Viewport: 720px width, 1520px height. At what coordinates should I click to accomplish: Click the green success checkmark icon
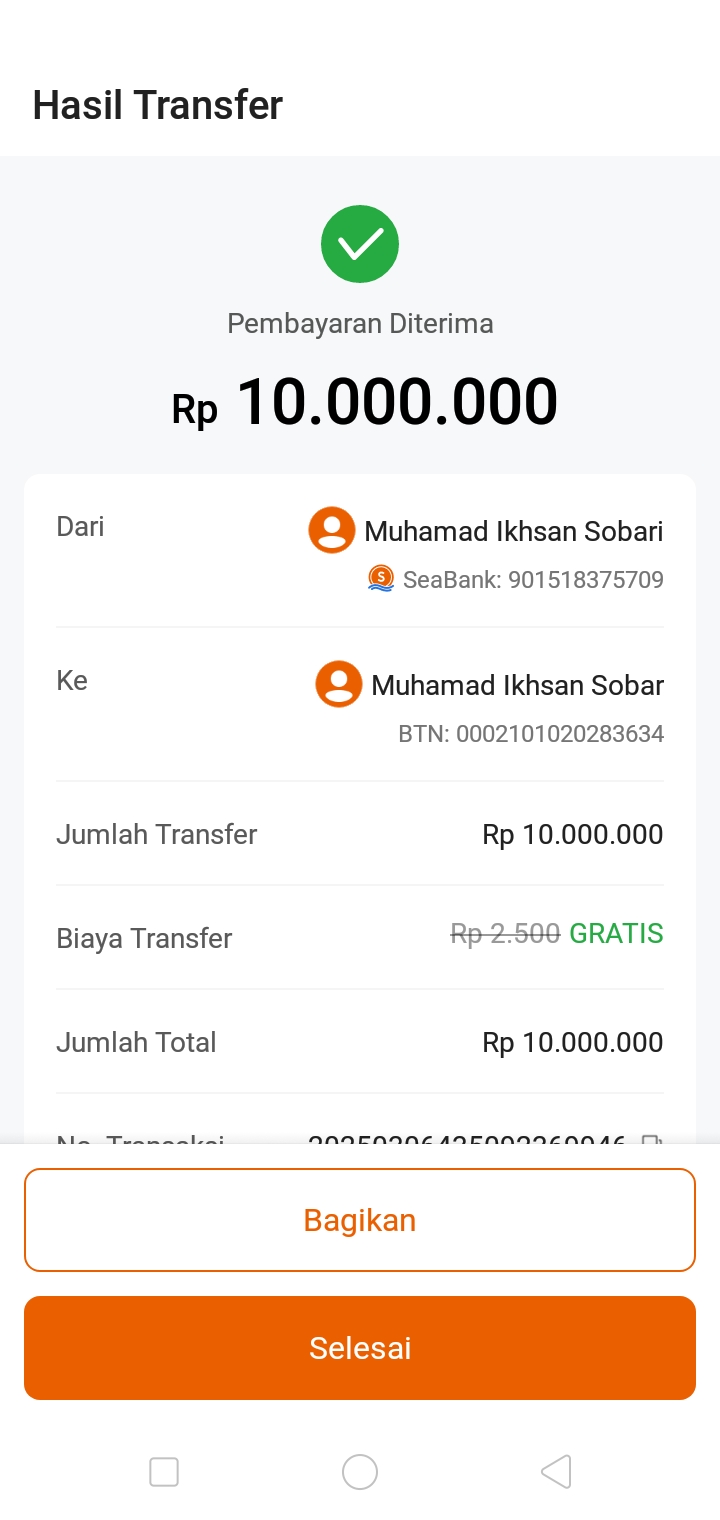(360, 244)
